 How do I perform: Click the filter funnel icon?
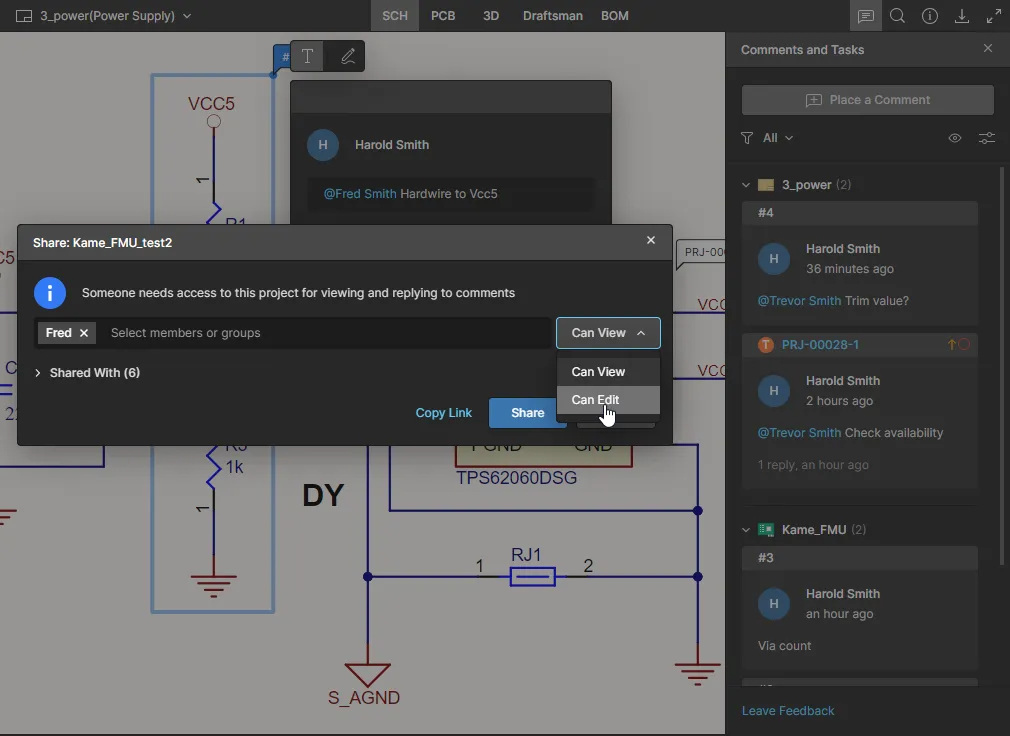(747, 138)
